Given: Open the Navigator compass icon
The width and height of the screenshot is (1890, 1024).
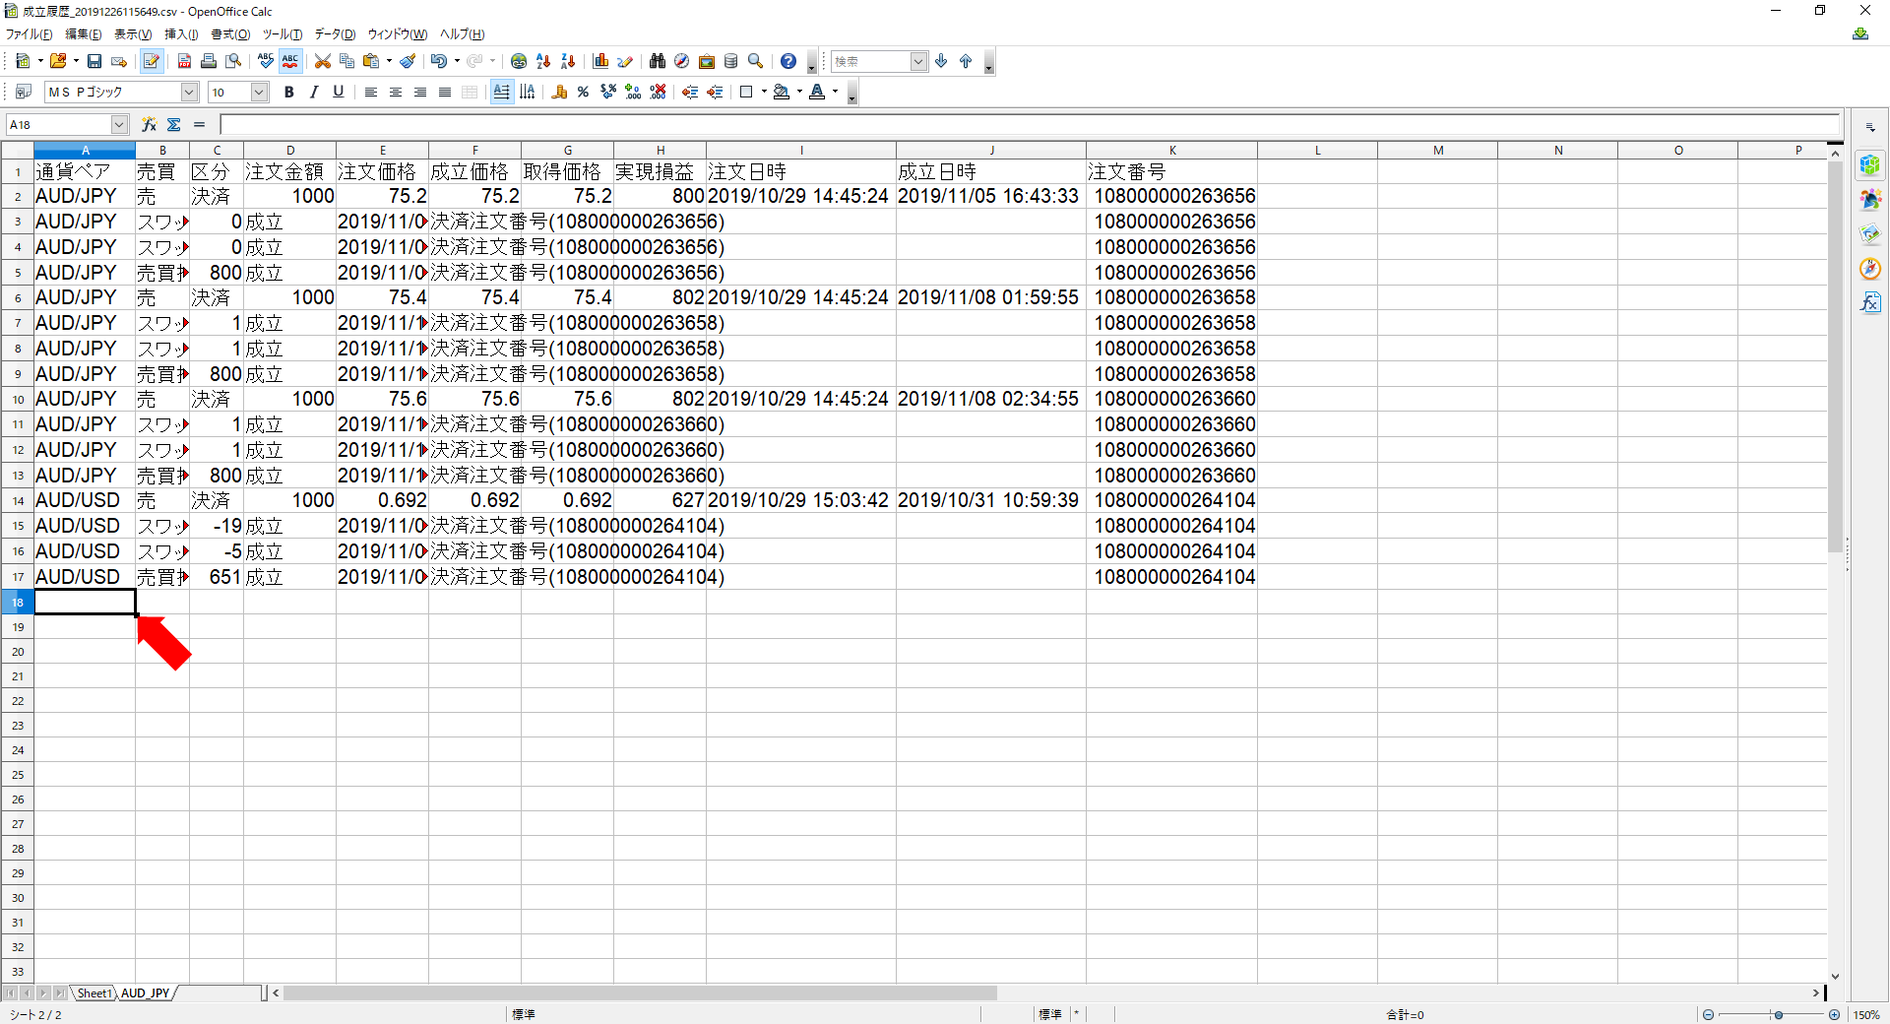Looking at the screenshot, I should point(682,62).
